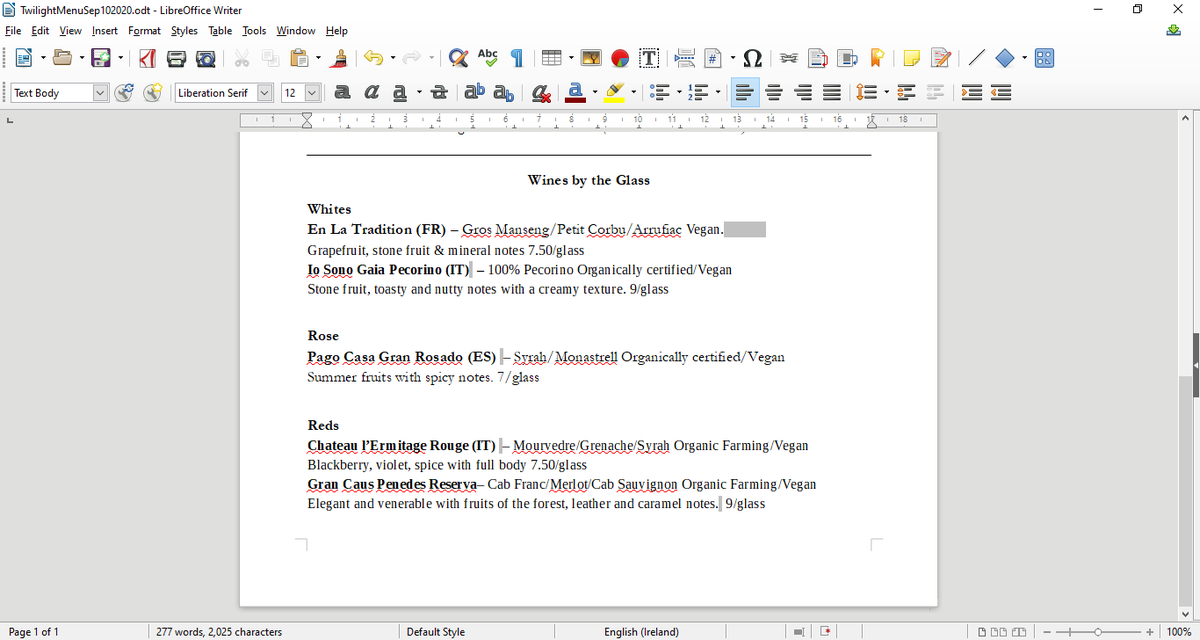Click Default Style in the status bar
1200x640 pixels.
pos(435,632)
